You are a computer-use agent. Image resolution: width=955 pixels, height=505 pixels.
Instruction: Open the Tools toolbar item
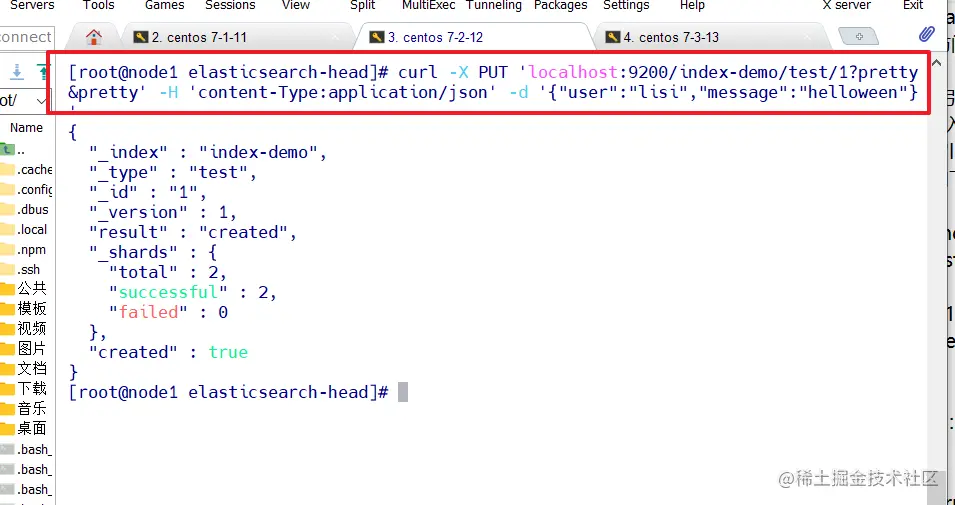pos(99,5)
